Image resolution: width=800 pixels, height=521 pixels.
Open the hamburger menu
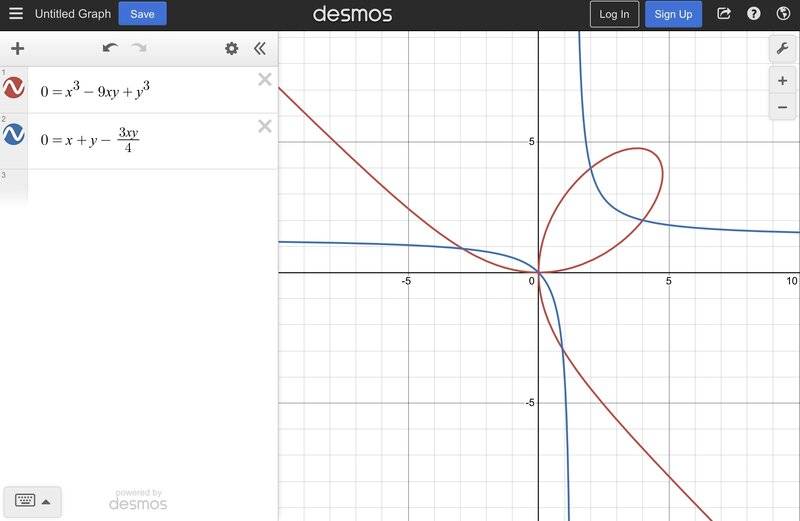point(16,13)
